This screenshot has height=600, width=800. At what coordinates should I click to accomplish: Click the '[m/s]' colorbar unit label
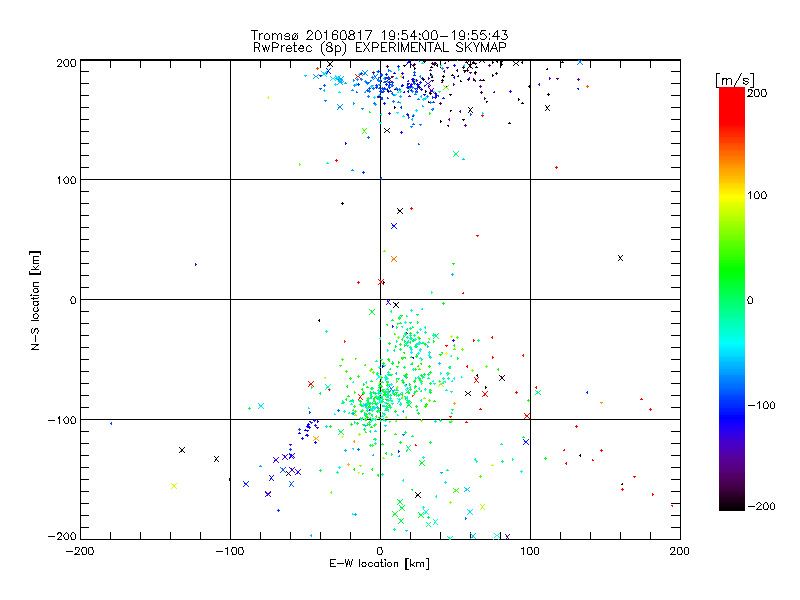click(735, 80)
